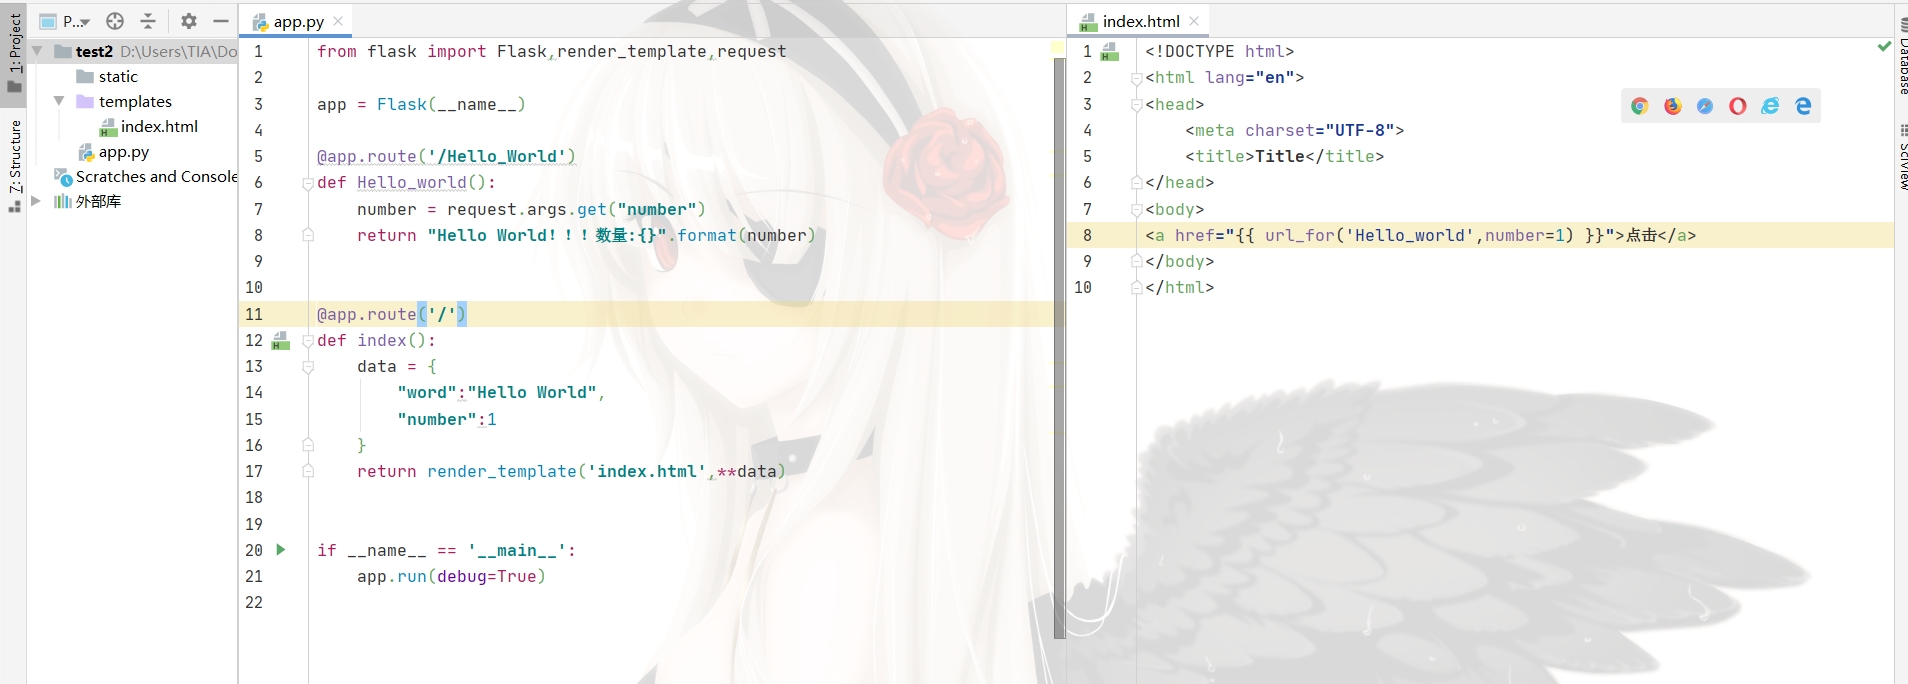Toggle the Database side panel
Screen dimensions: 1908x684
coord(1902,60)
